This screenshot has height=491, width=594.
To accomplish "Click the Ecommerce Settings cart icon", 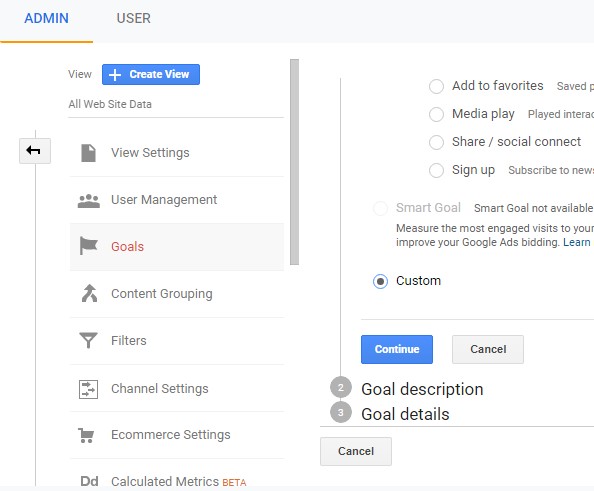I will coord(86,435).
